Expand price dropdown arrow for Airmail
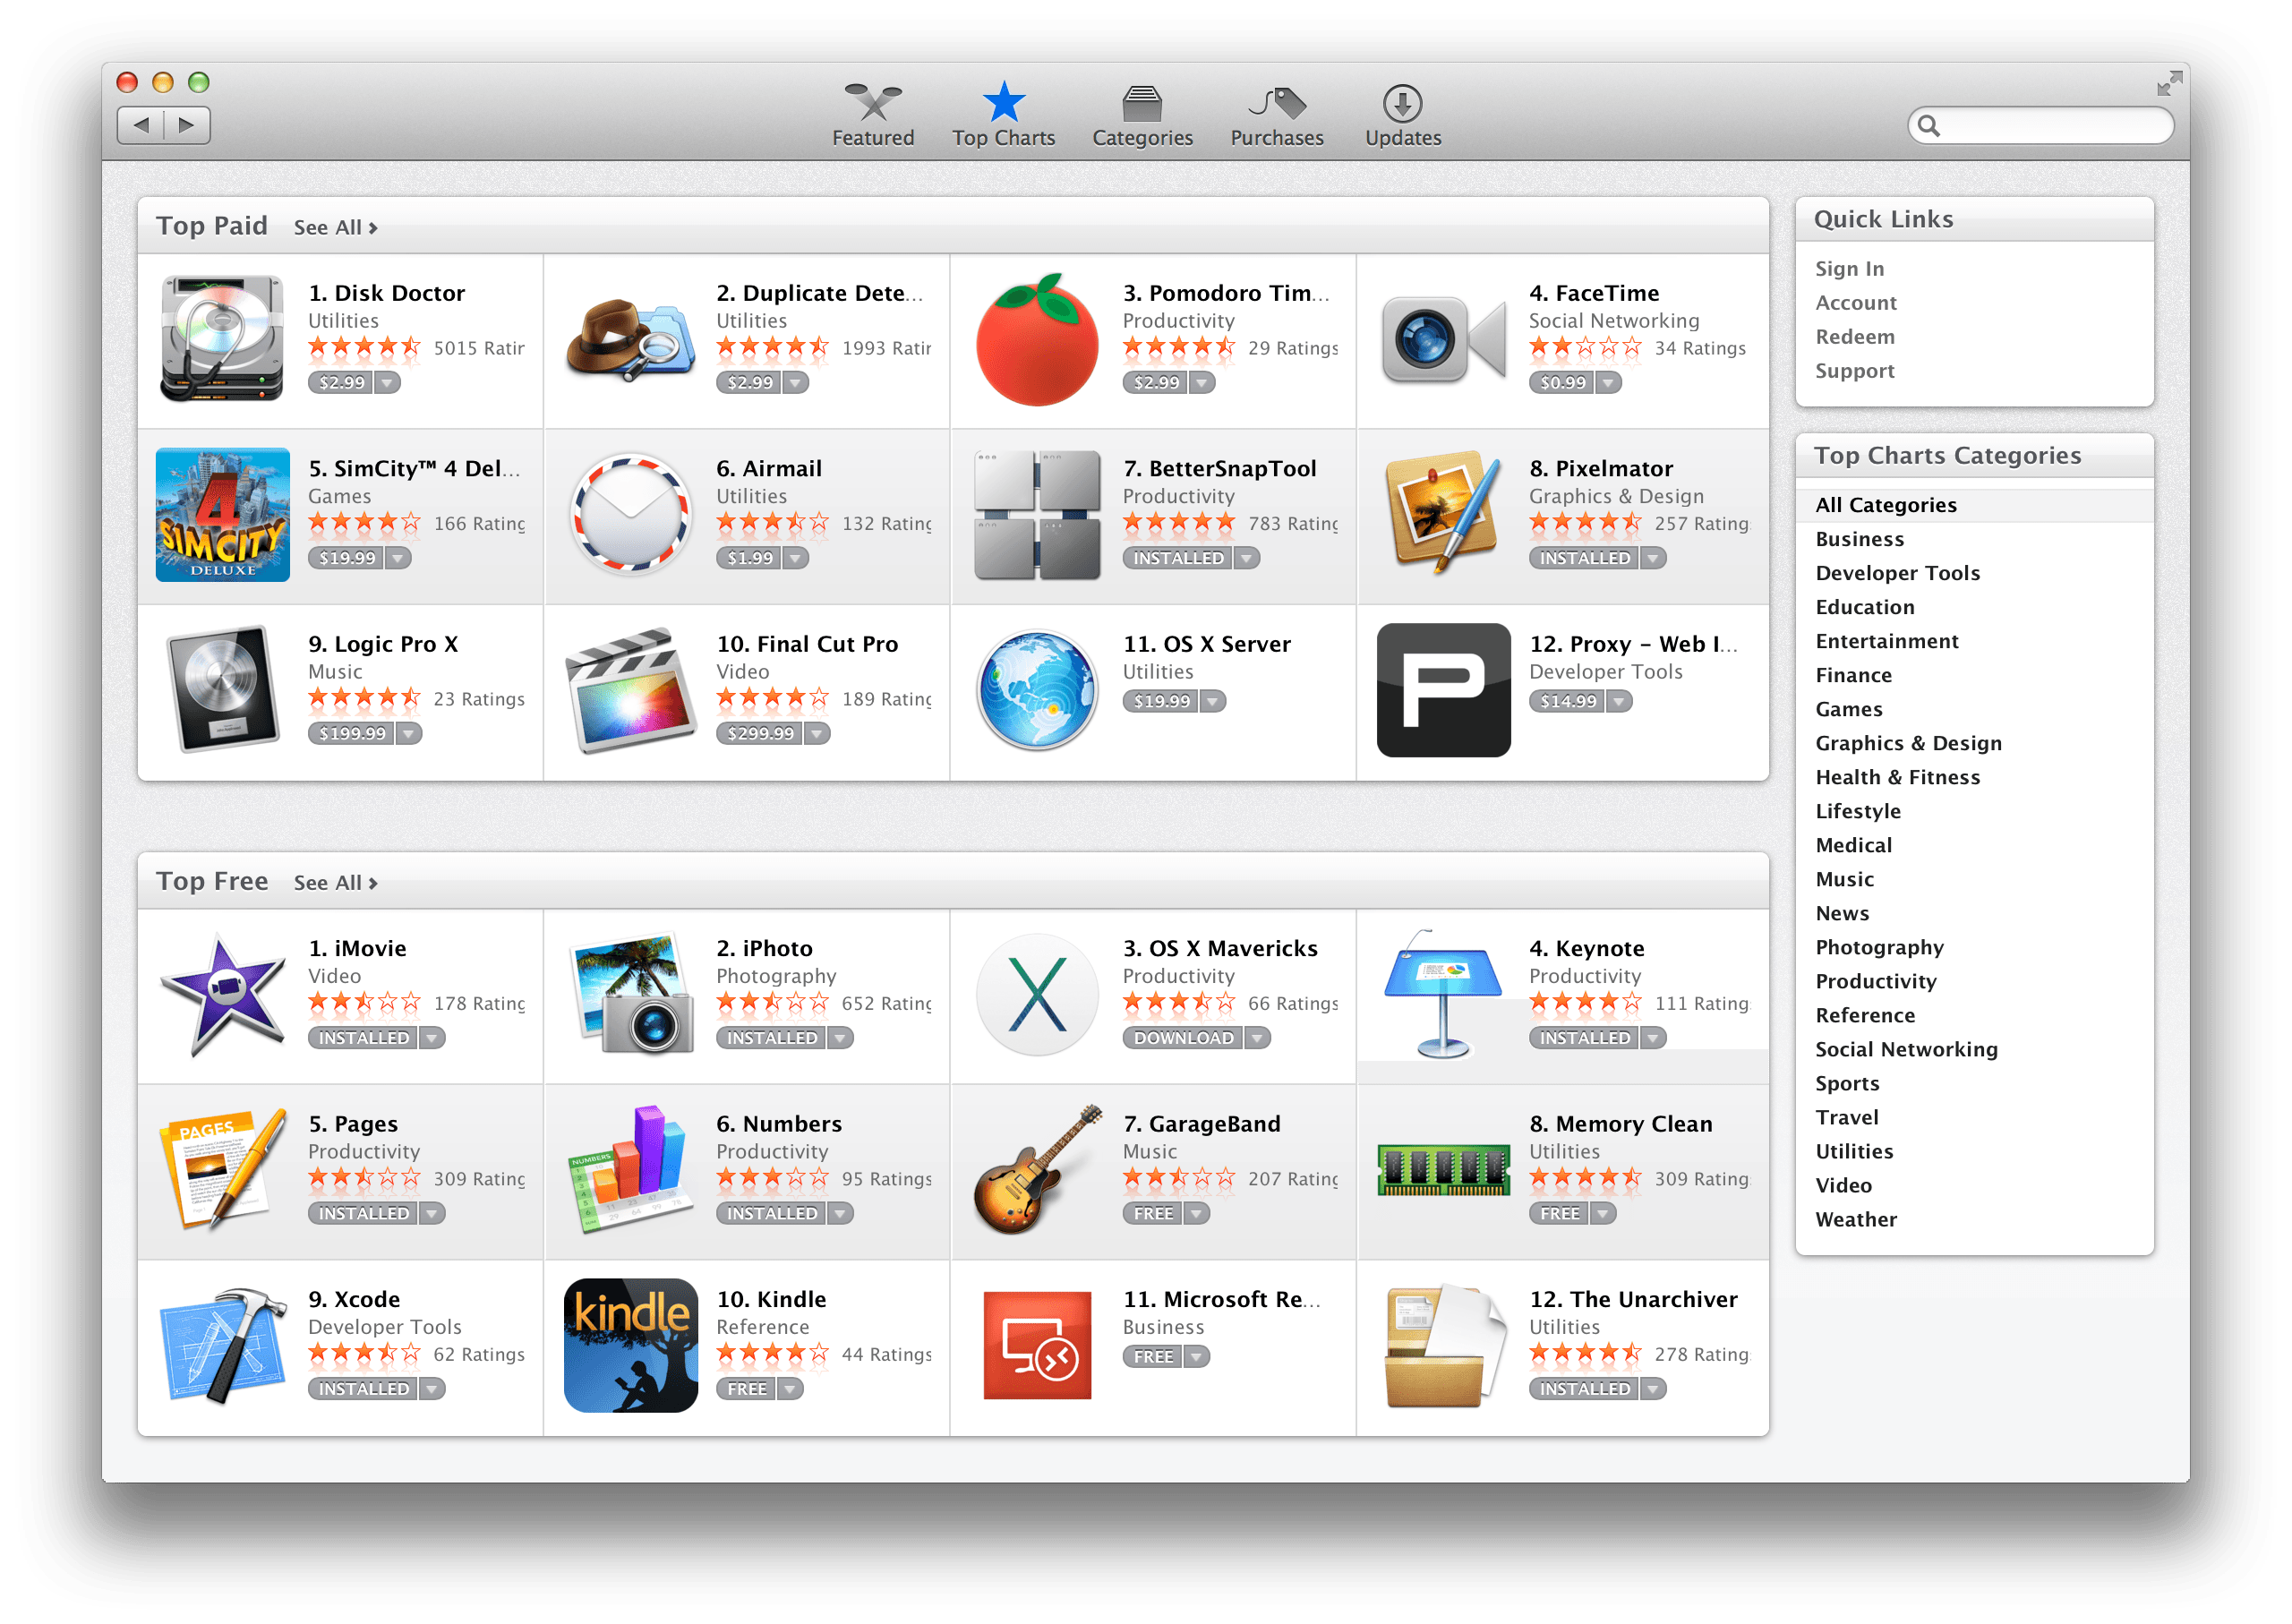 pos(795,558)
